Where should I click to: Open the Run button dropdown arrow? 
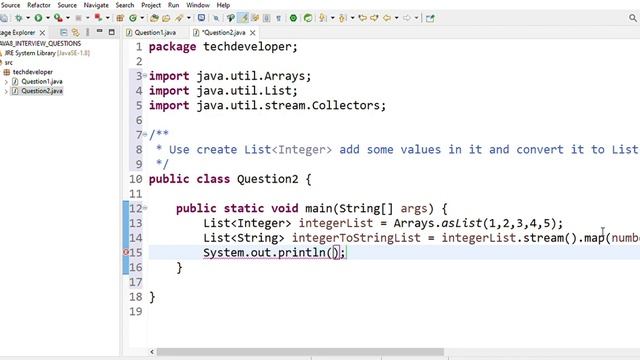coord(47,18)
